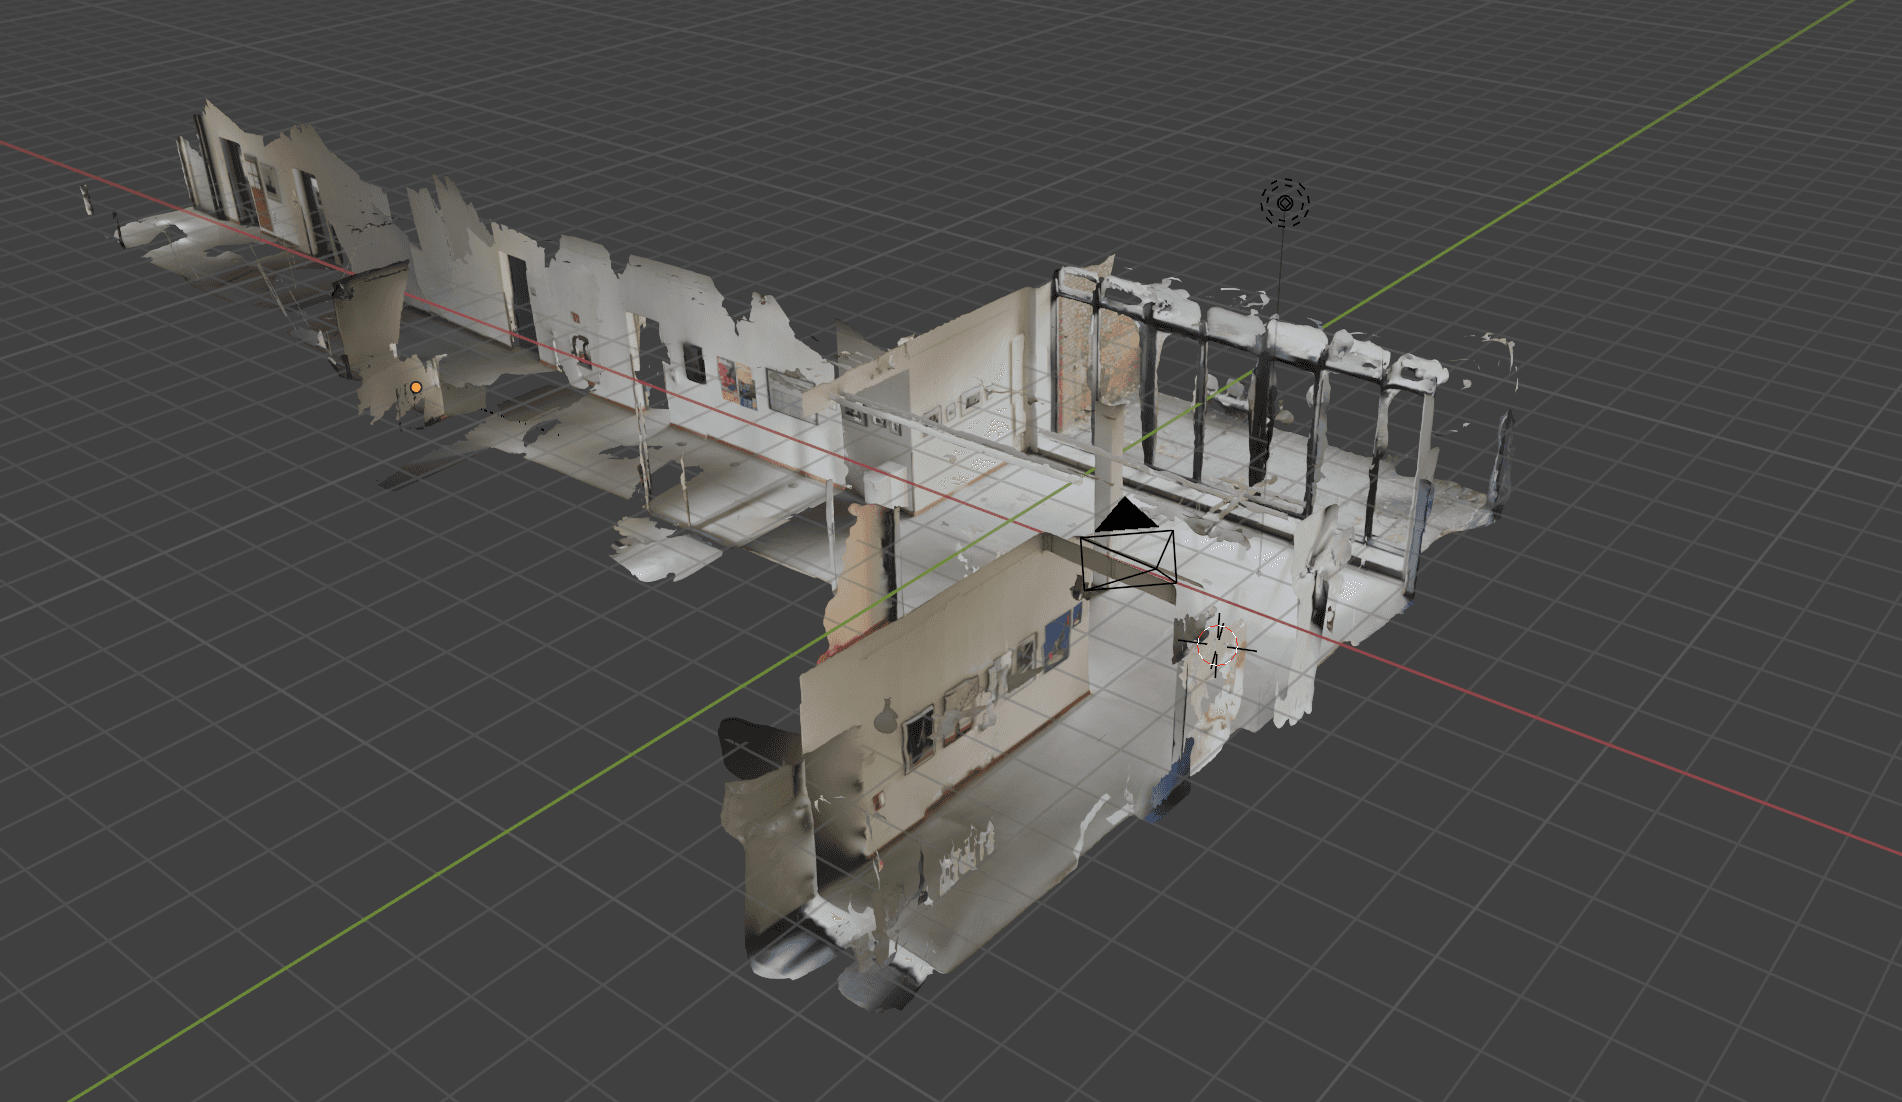Click the orange object origin dot

point(416,387)
